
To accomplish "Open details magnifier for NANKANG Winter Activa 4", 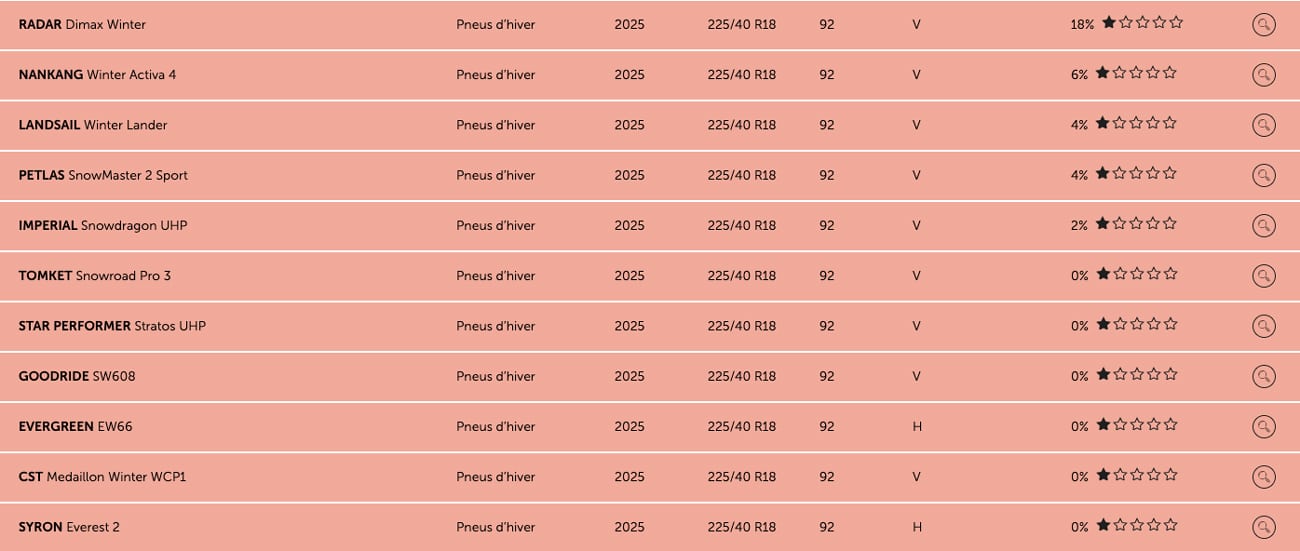I will tap(1263, 75).
